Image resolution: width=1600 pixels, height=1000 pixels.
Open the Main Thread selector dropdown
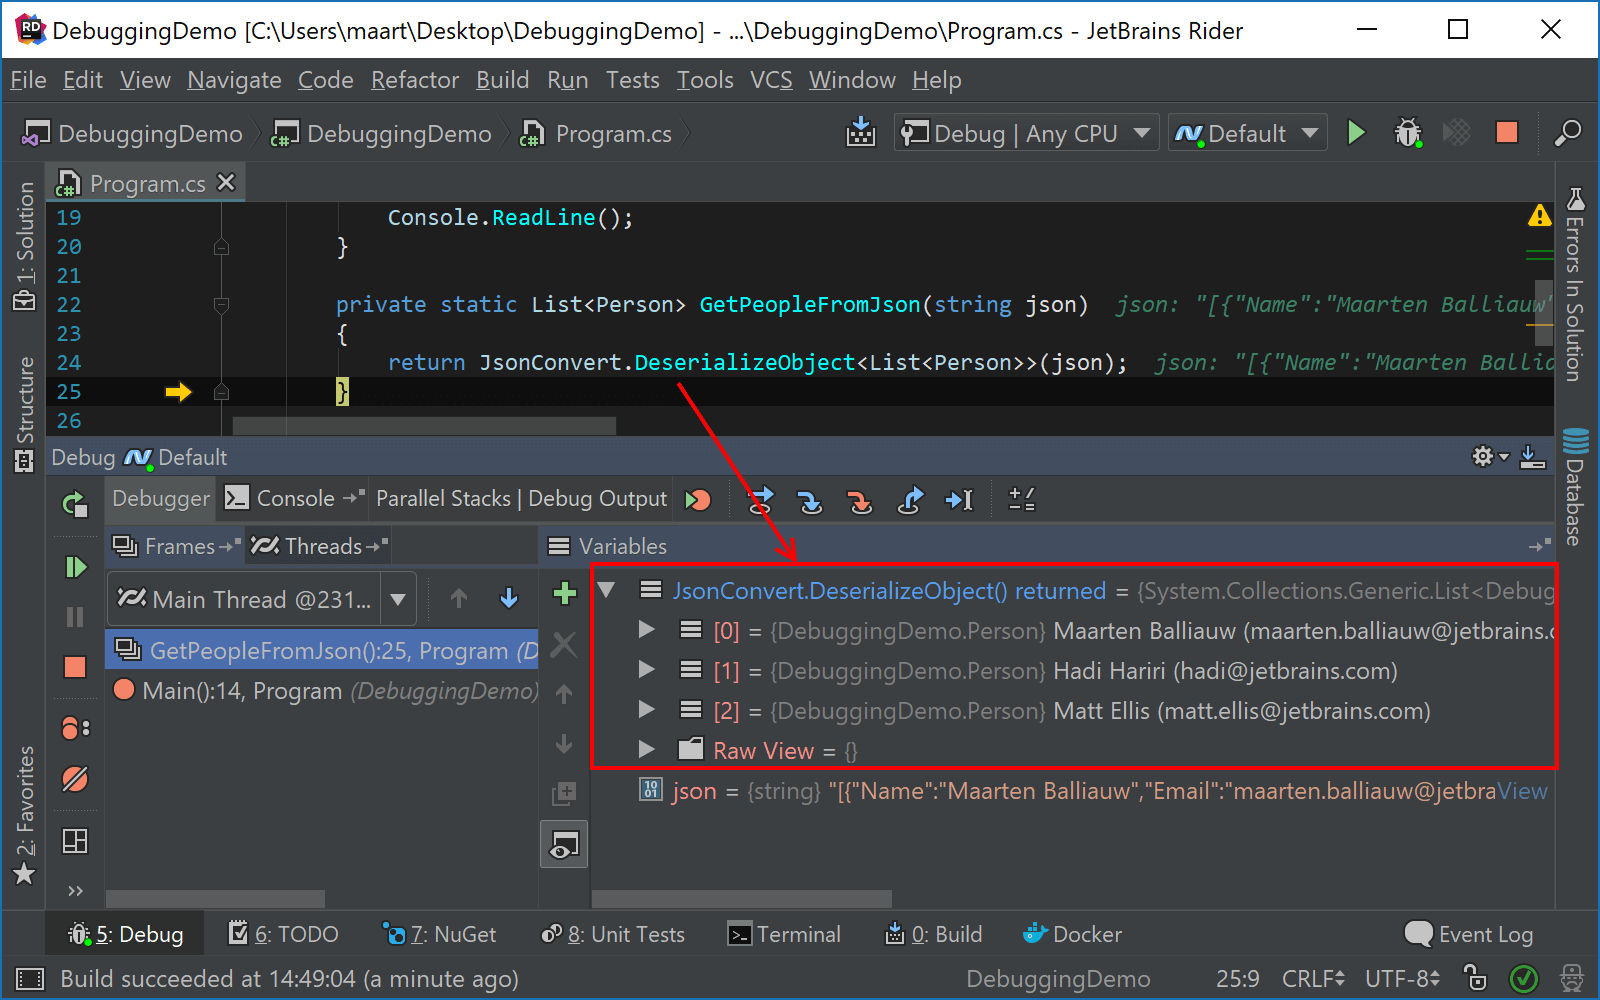click(262, 599)
